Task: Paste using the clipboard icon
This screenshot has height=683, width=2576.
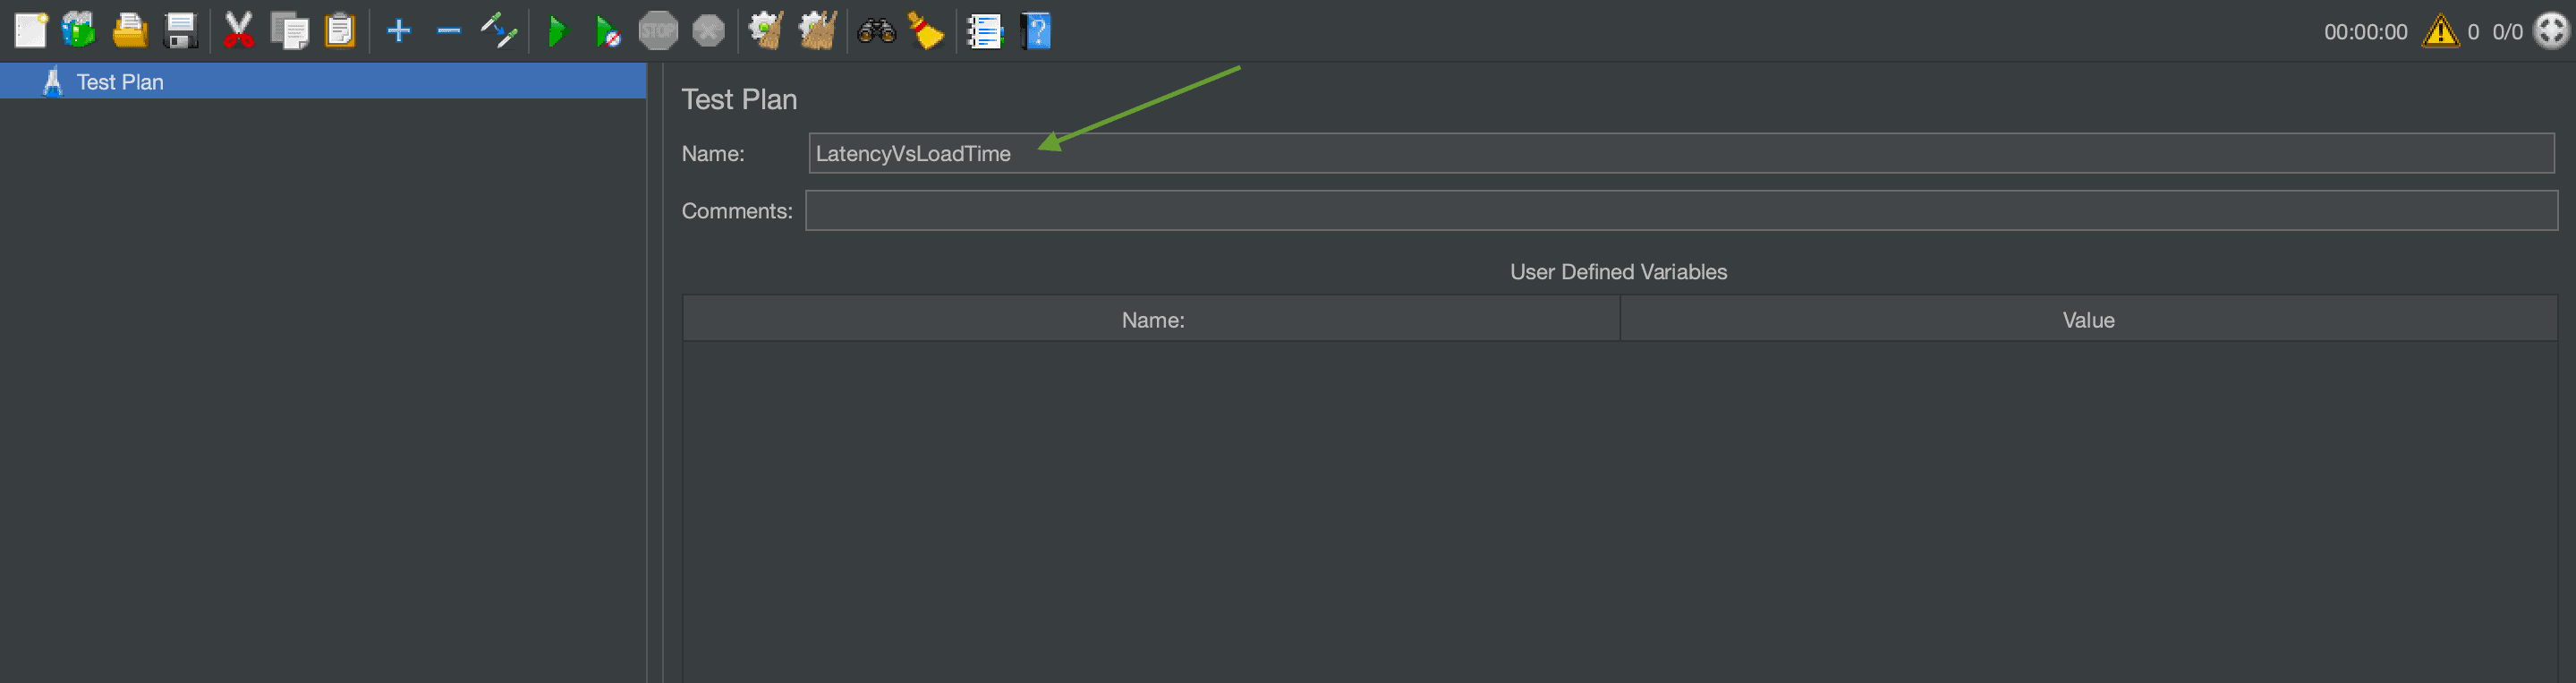Action: coord(340,31)
